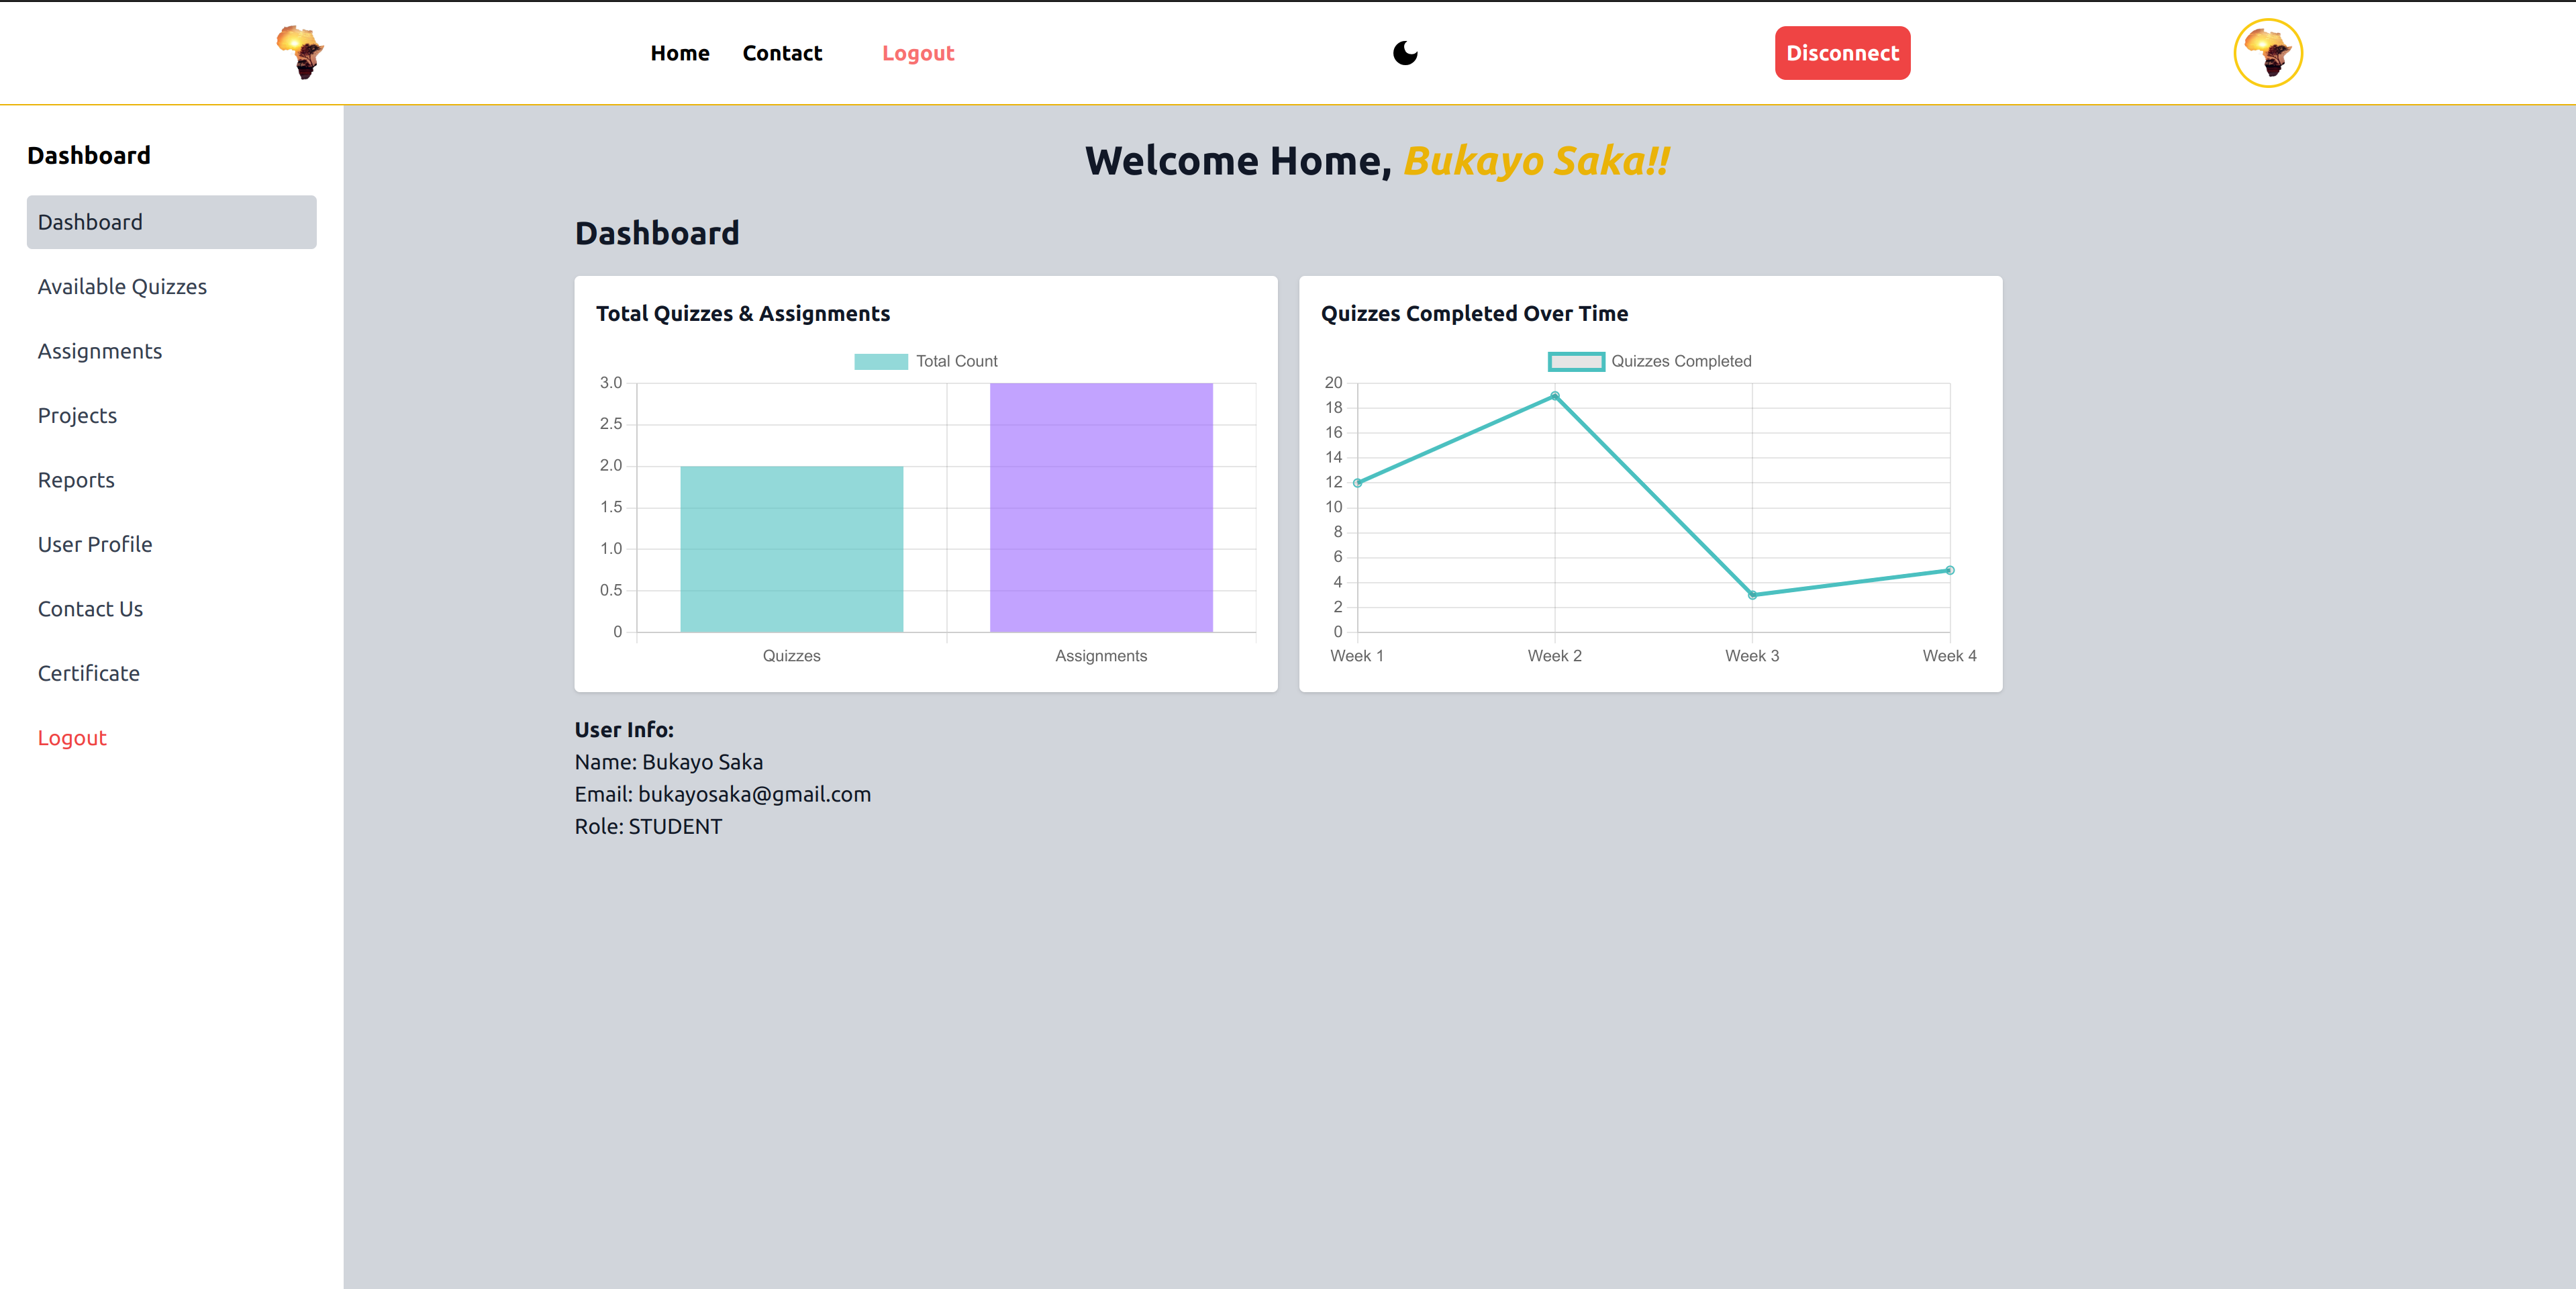The height and width of the screenshot is (1289, 2576).
Task: Open Contact in top navigation
Action: [x=782, y=53]
